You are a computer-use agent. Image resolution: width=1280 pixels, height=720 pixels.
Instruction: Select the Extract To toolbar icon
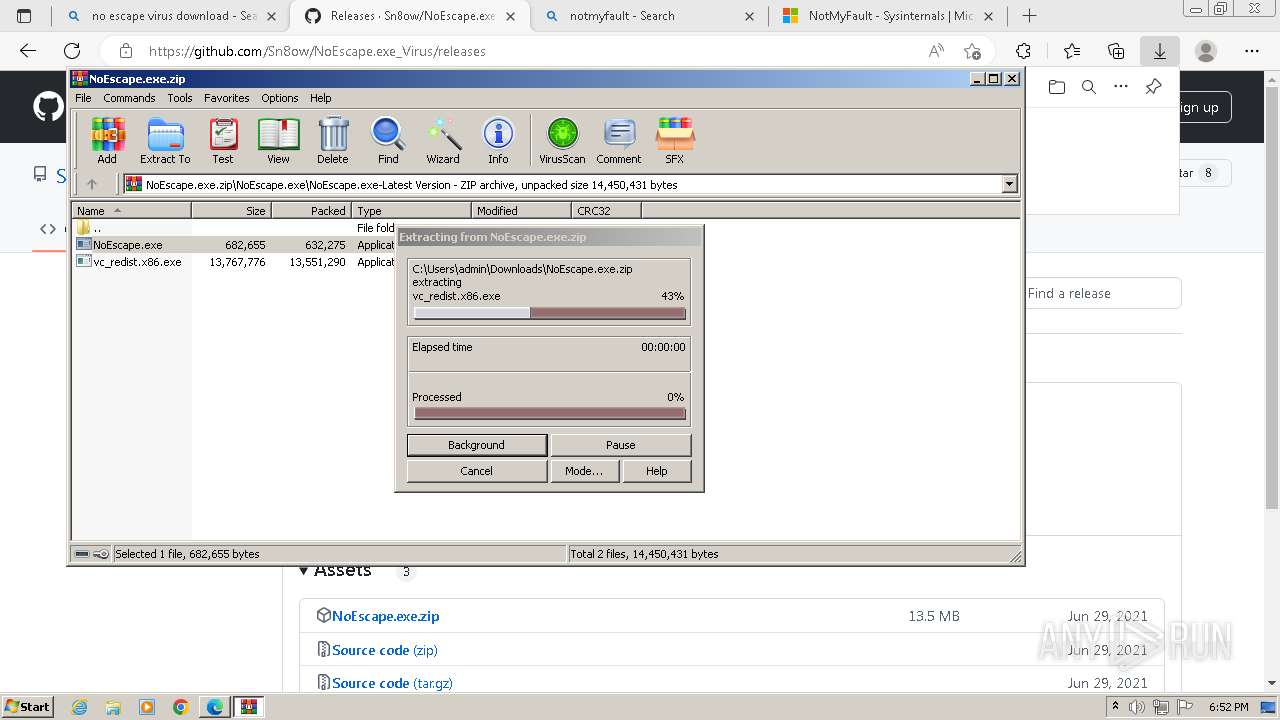point(165,140)
